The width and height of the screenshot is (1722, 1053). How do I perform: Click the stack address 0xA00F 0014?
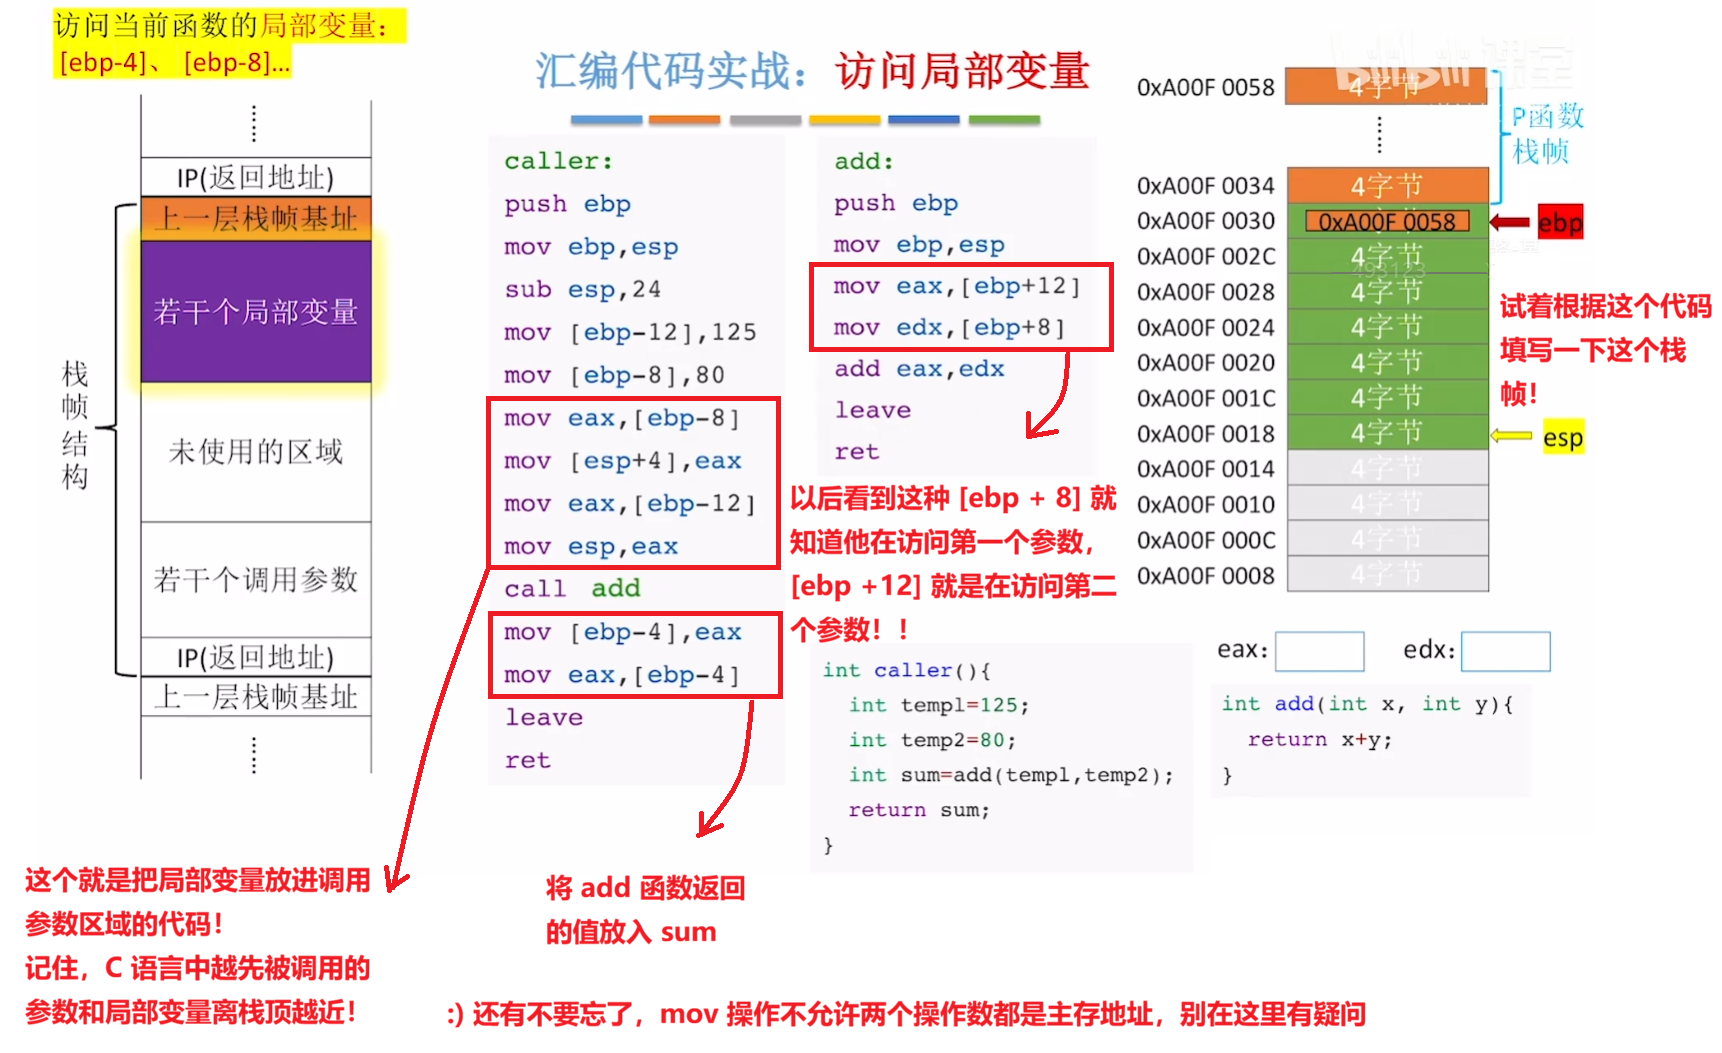[1206, 469]
